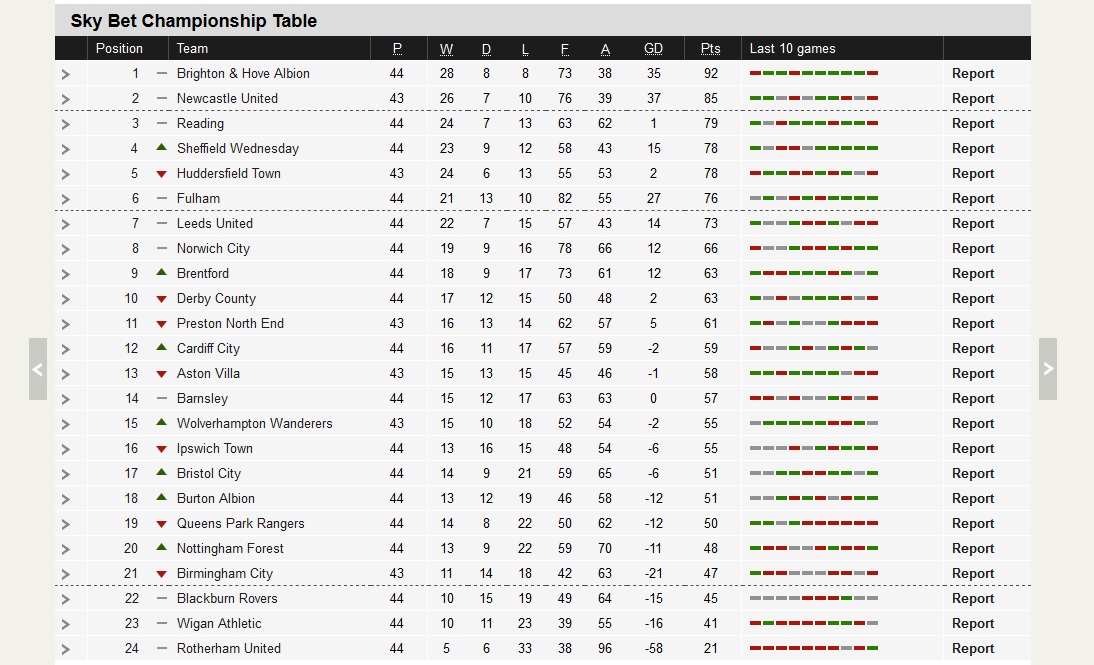
Task: Click Wigan Athletic's last 10 games form bar
Action: point(813,623)
